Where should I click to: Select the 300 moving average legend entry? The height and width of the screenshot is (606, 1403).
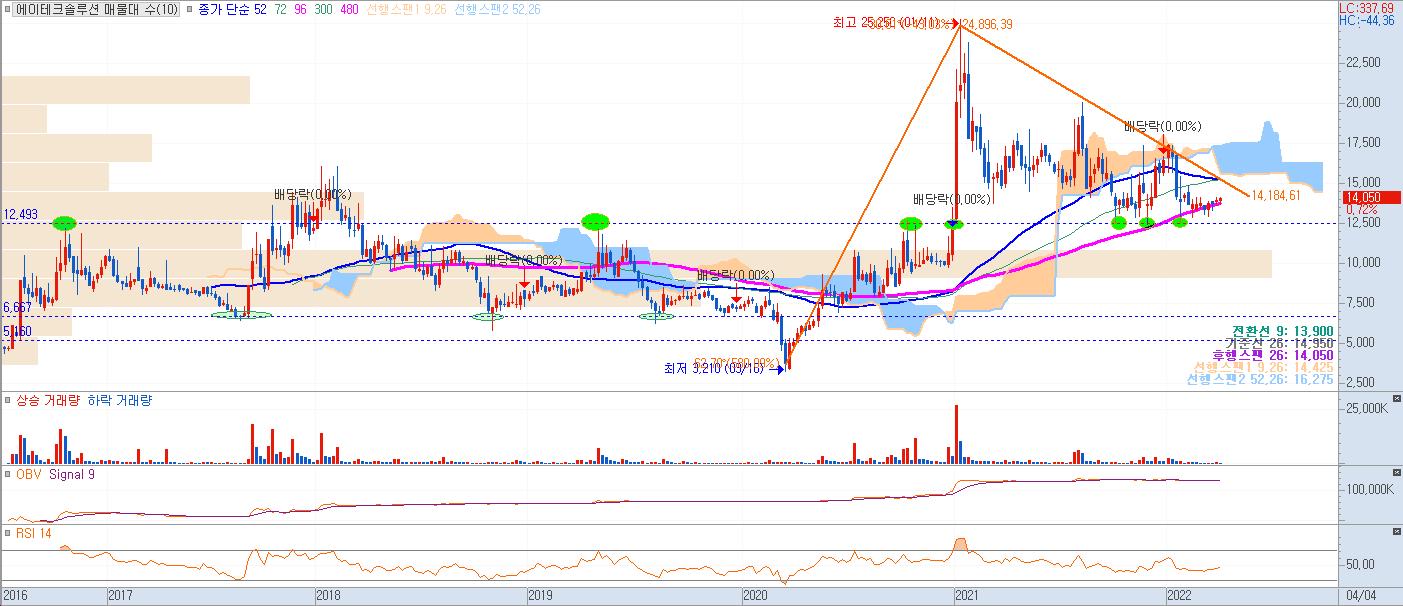pos(323,8)
